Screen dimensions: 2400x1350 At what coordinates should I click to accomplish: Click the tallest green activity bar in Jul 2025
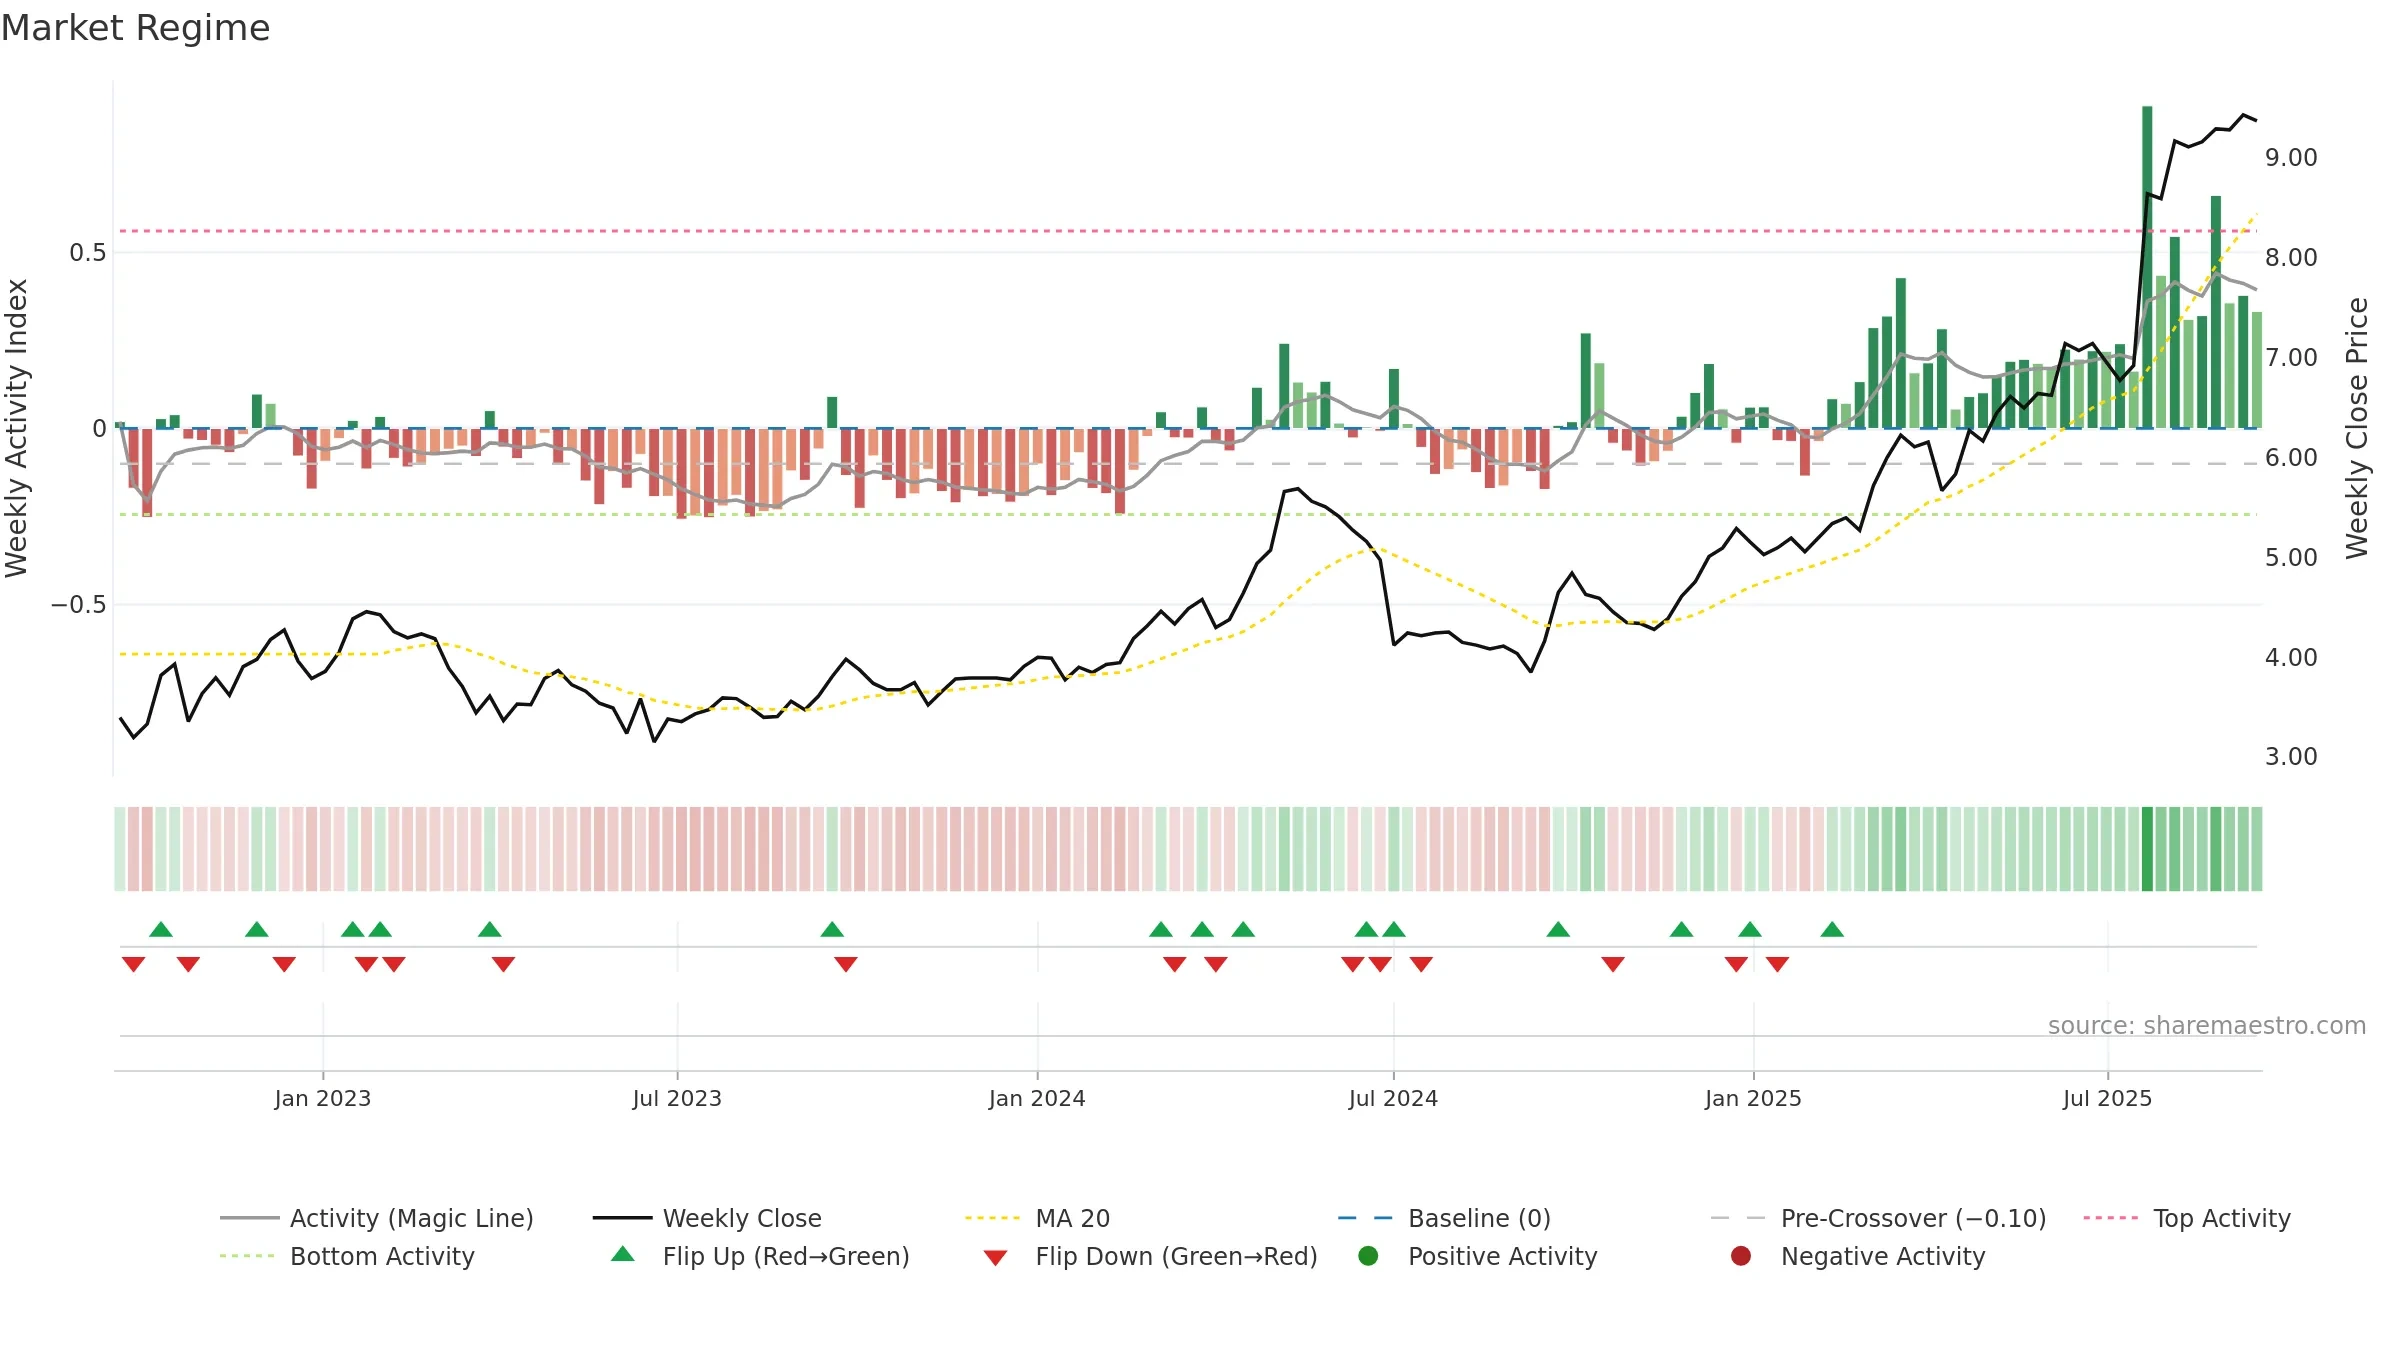[2147, 267]
